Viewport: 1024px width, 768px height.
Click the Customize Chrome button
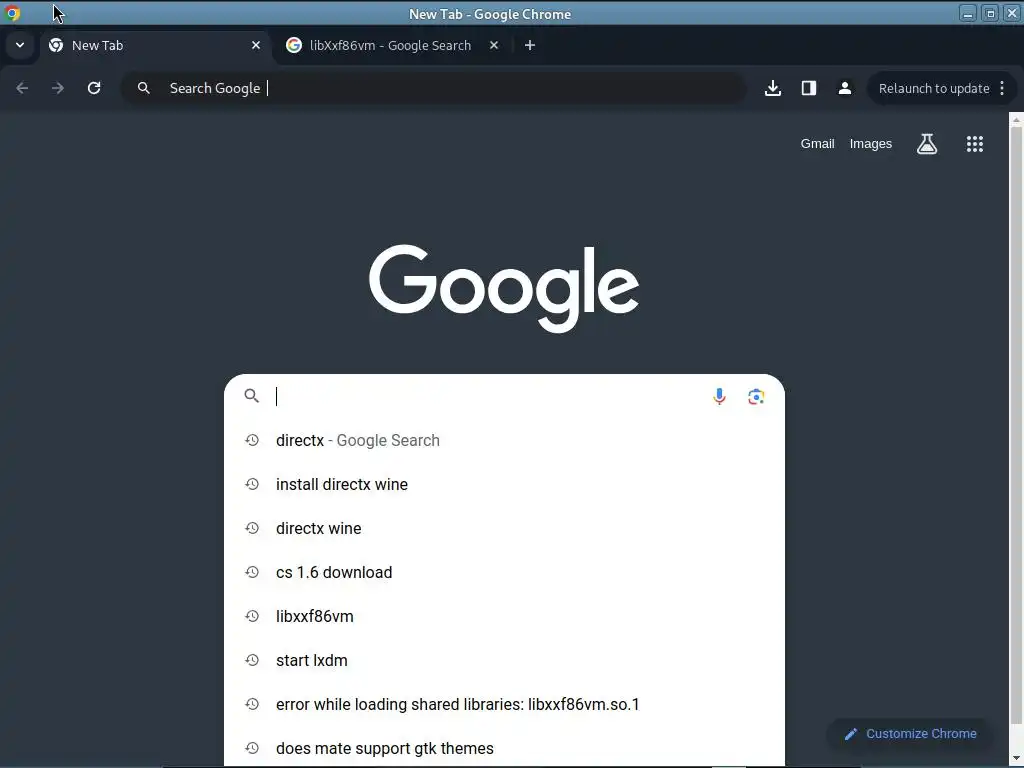click(911, 734)
